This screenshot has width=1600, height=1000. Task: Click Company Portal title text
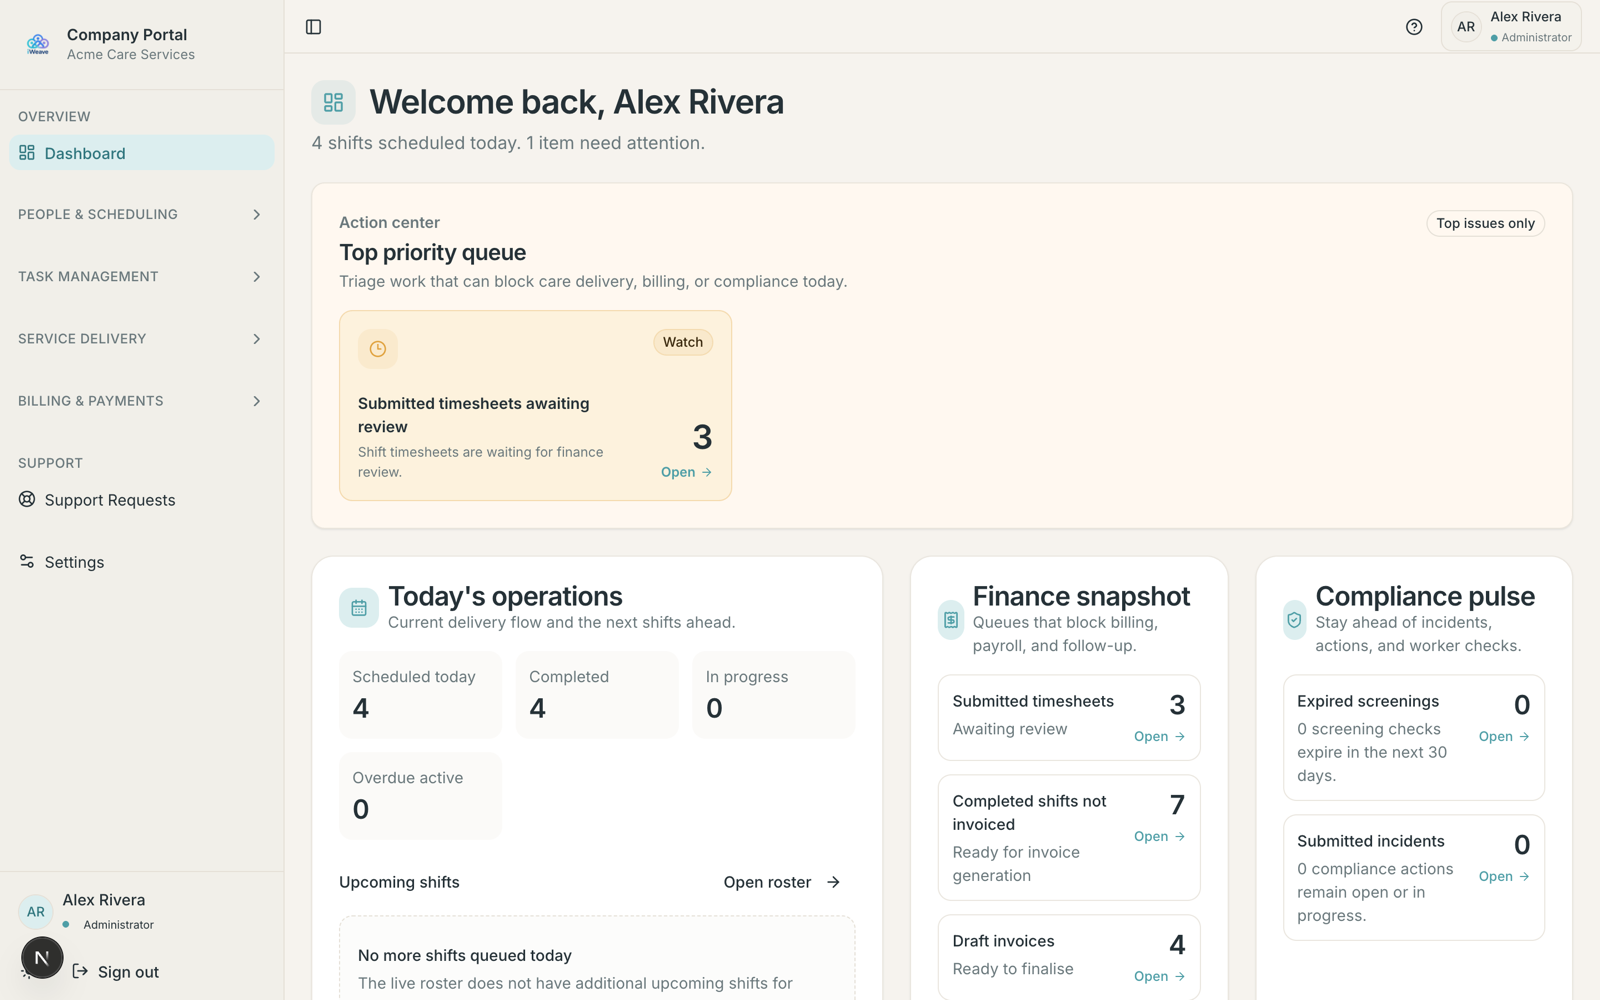click(x=127, y=34)
